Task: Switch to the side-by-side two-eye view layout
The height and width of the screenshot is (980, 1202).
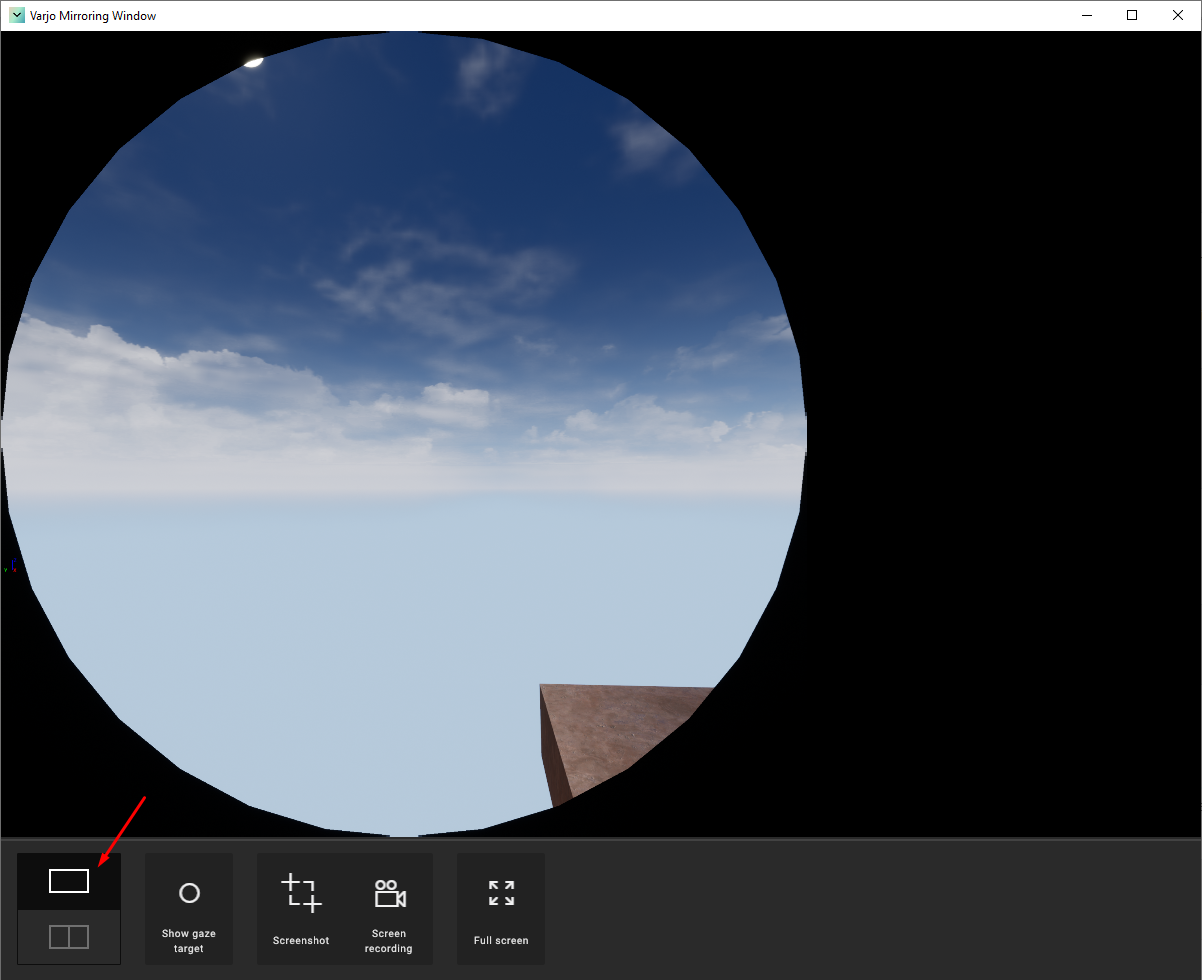Action: pos(69,937)
